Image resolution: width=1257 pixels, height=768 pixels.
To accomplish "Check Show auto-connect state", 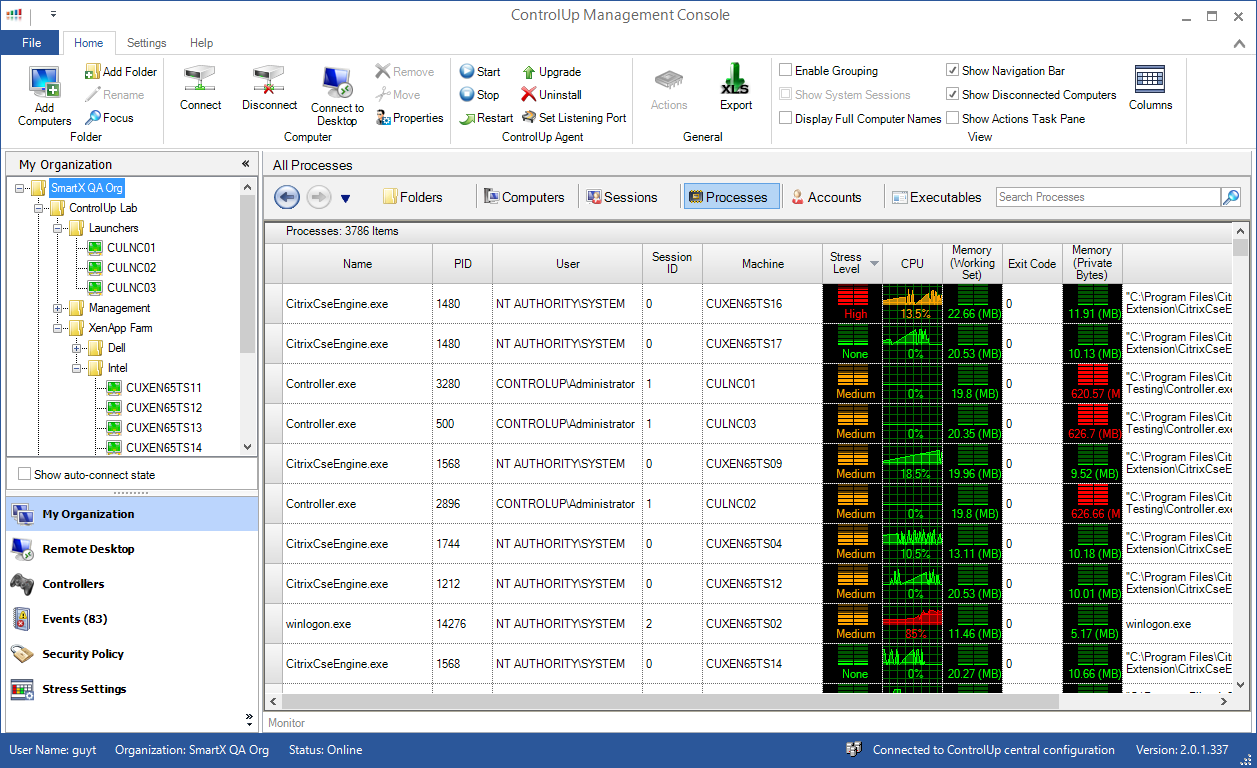I will click(x=25, y=475).
